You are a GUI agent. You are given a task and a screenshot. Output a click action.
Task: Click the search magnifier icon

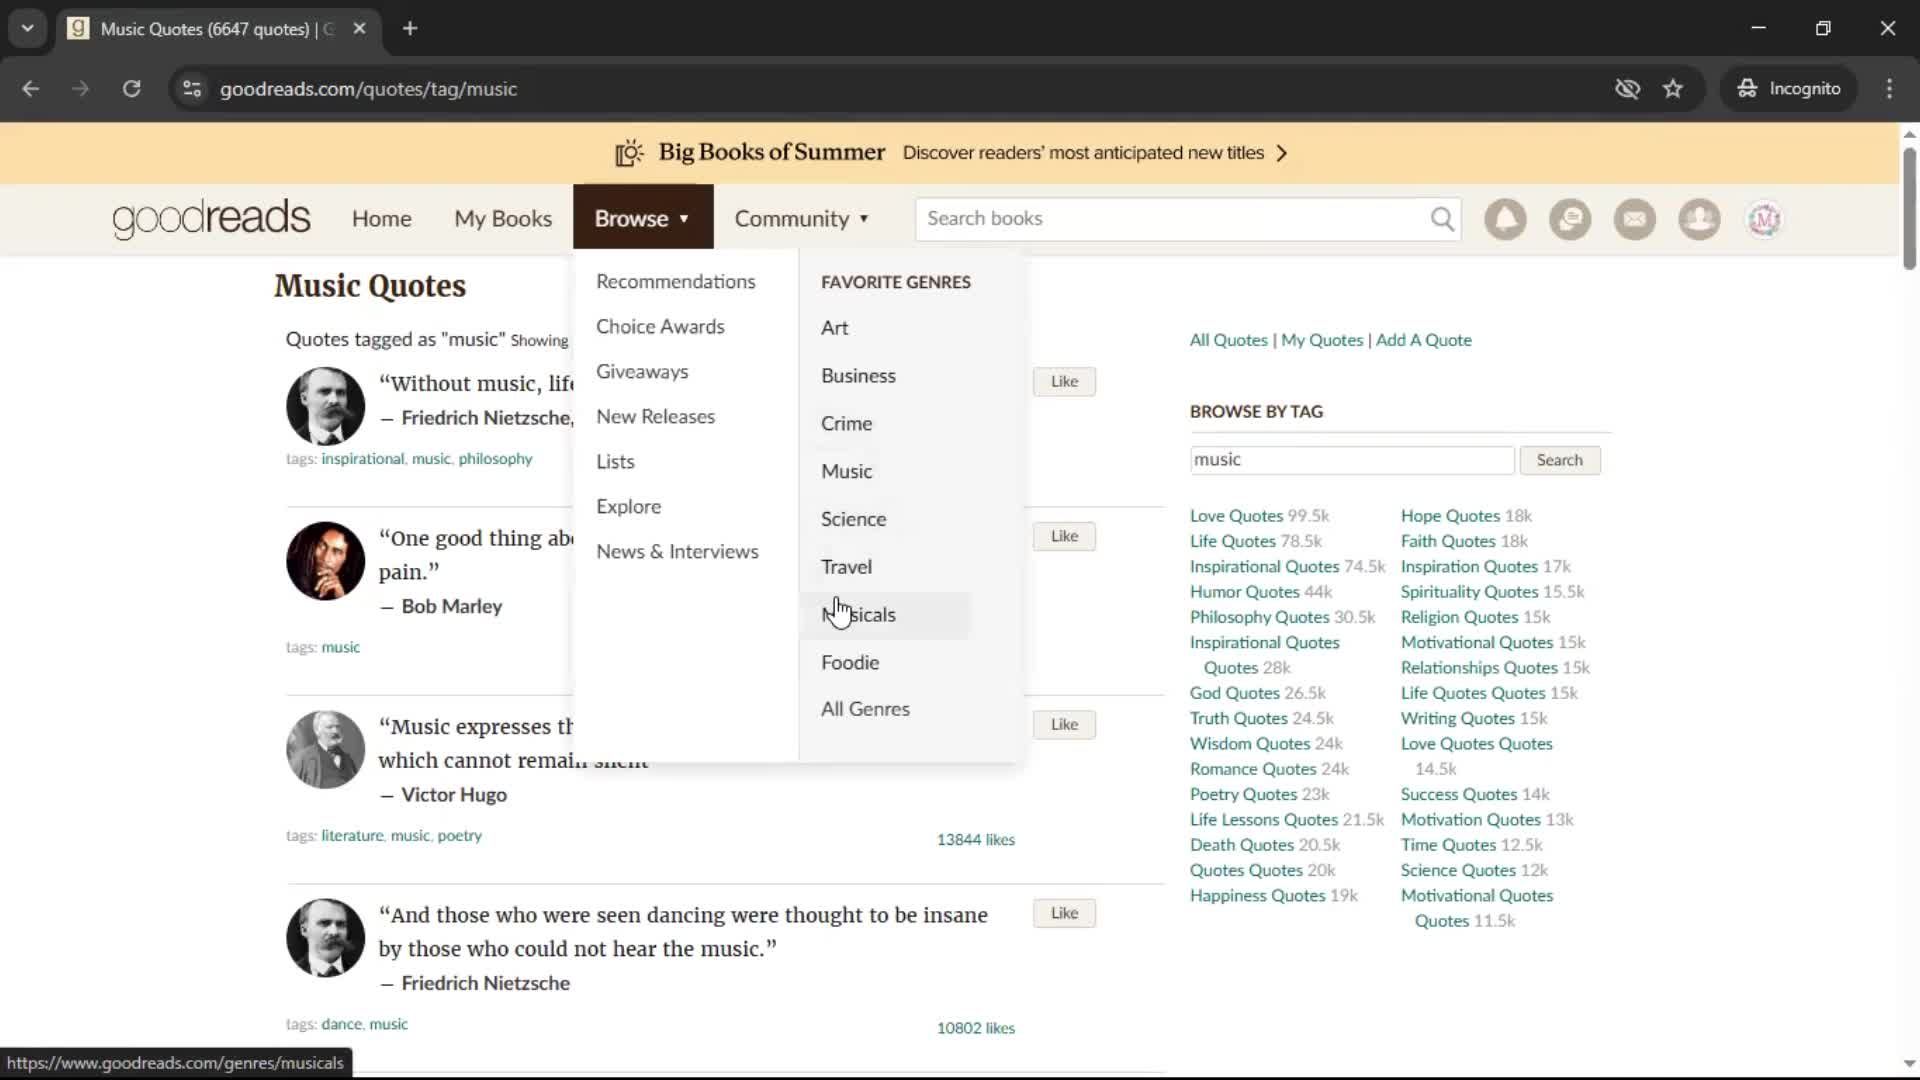coord(1442,219)
